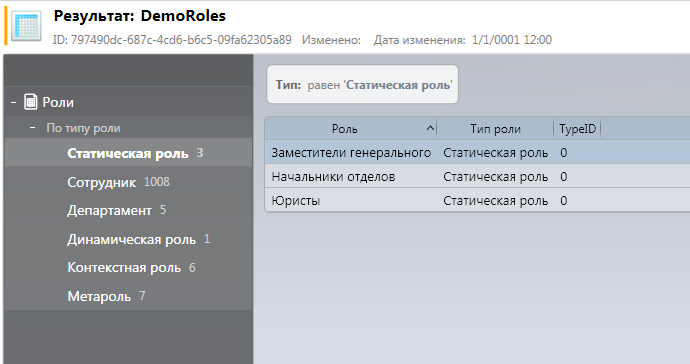Click the TypeID column header
Screen dimensions: 690x364
[x=577, y=129]
